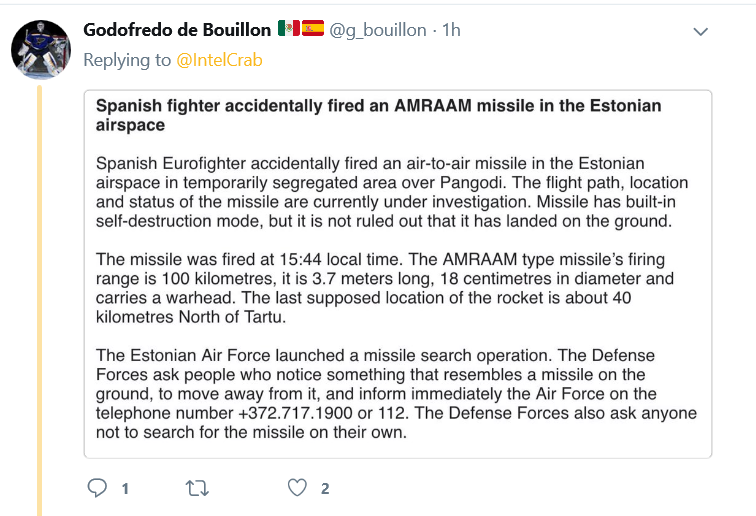
Task: Open the @g_bouillon handle link
Action: coord(378,30)
